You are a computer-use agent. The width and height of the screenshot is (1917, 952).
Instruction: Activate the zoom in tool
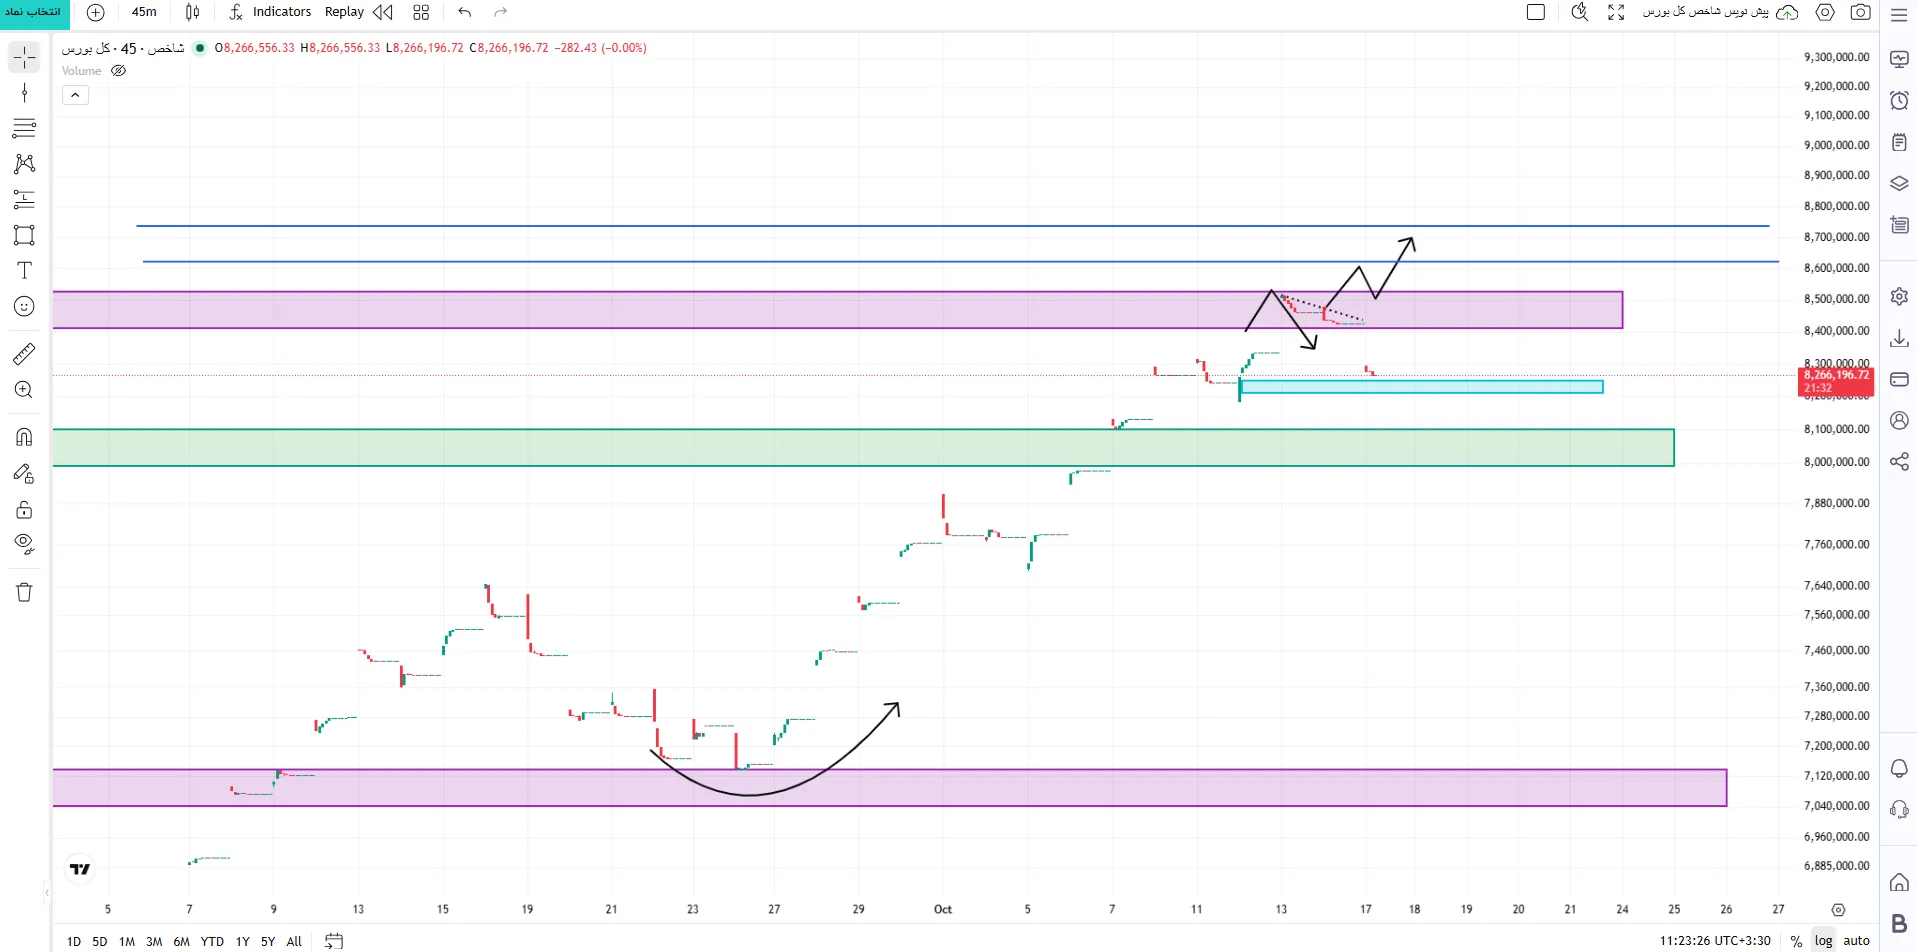coord(24,389)
